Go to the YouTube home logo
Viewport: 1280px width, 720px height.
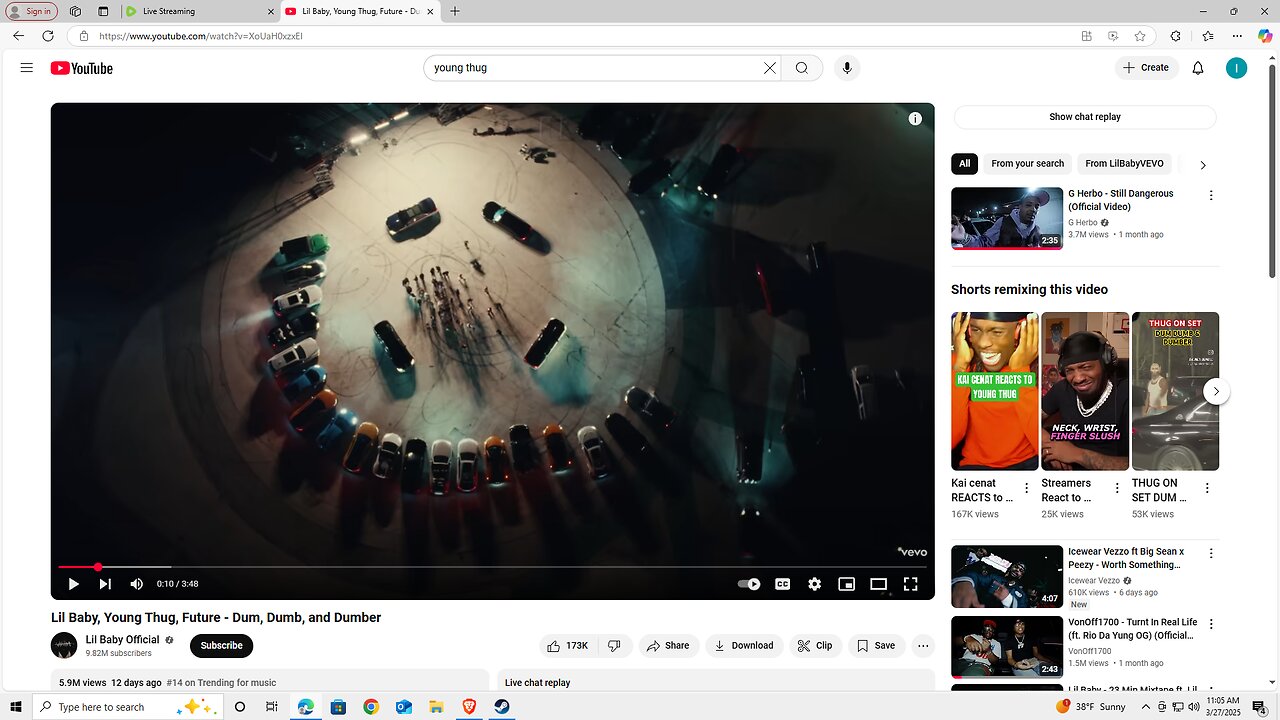(82, 68)
